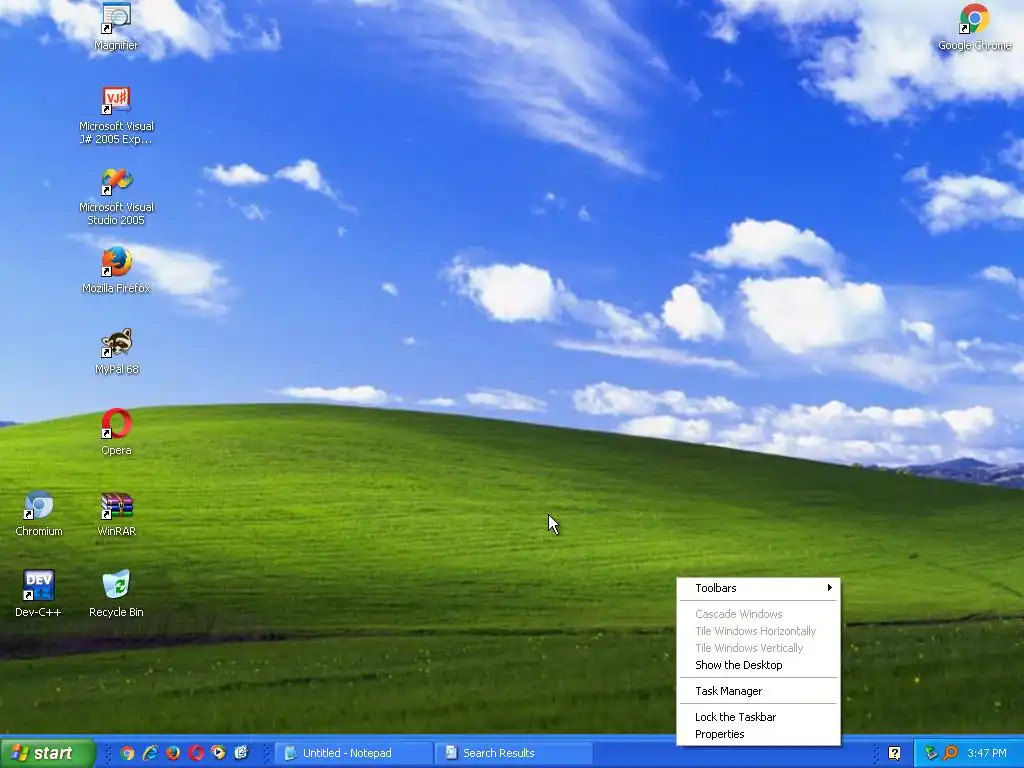The image size is (1024, 768).
Task: Open the Magnifier desktop shortcut
Action: click(116, 26)
